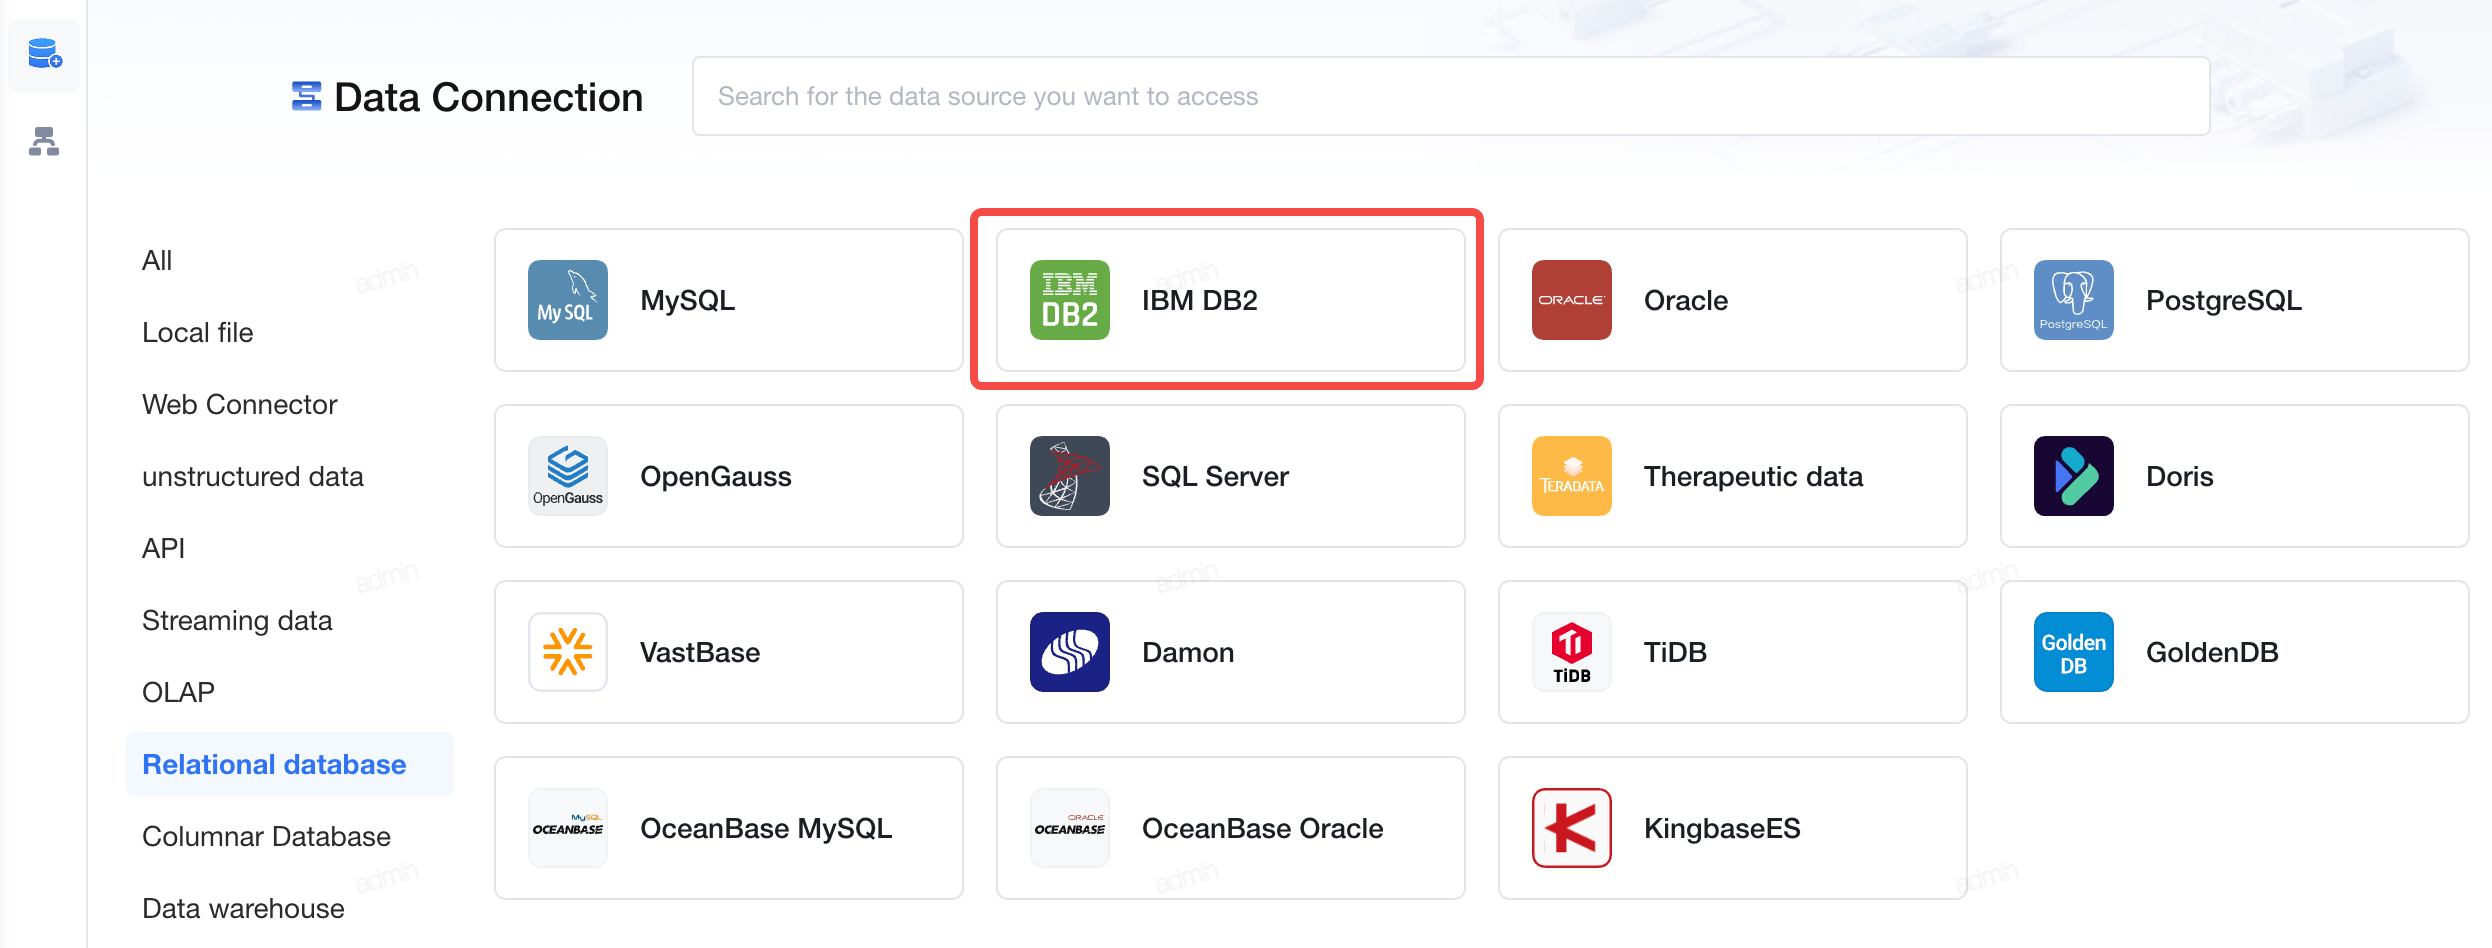Pick the PostgreSQL elephant icon
The height and width of the screenshot is (948, 2492).
pos(2074,300)
